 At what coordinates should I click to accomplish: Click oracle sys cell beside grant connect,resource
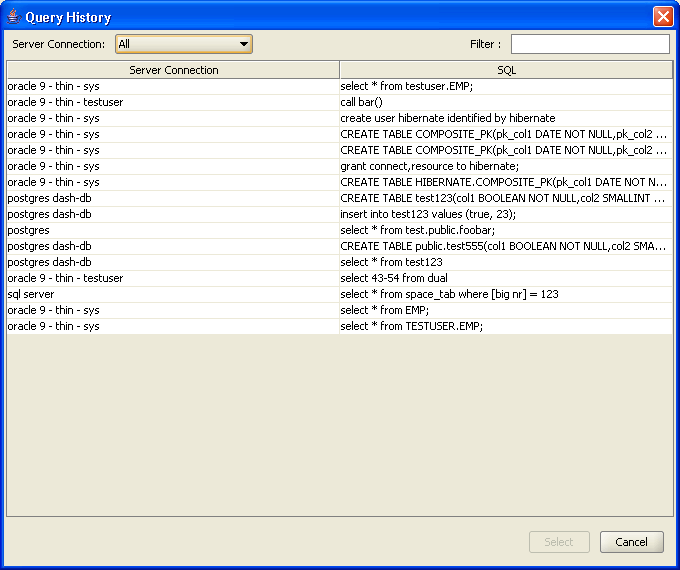tap(173, 166)
